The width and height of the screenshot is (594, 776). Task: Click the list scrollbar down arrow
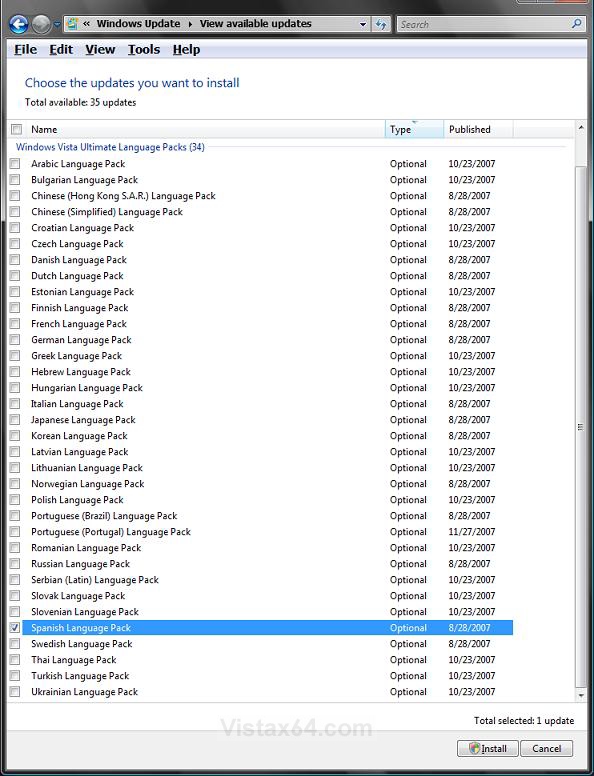click(581, 695)
